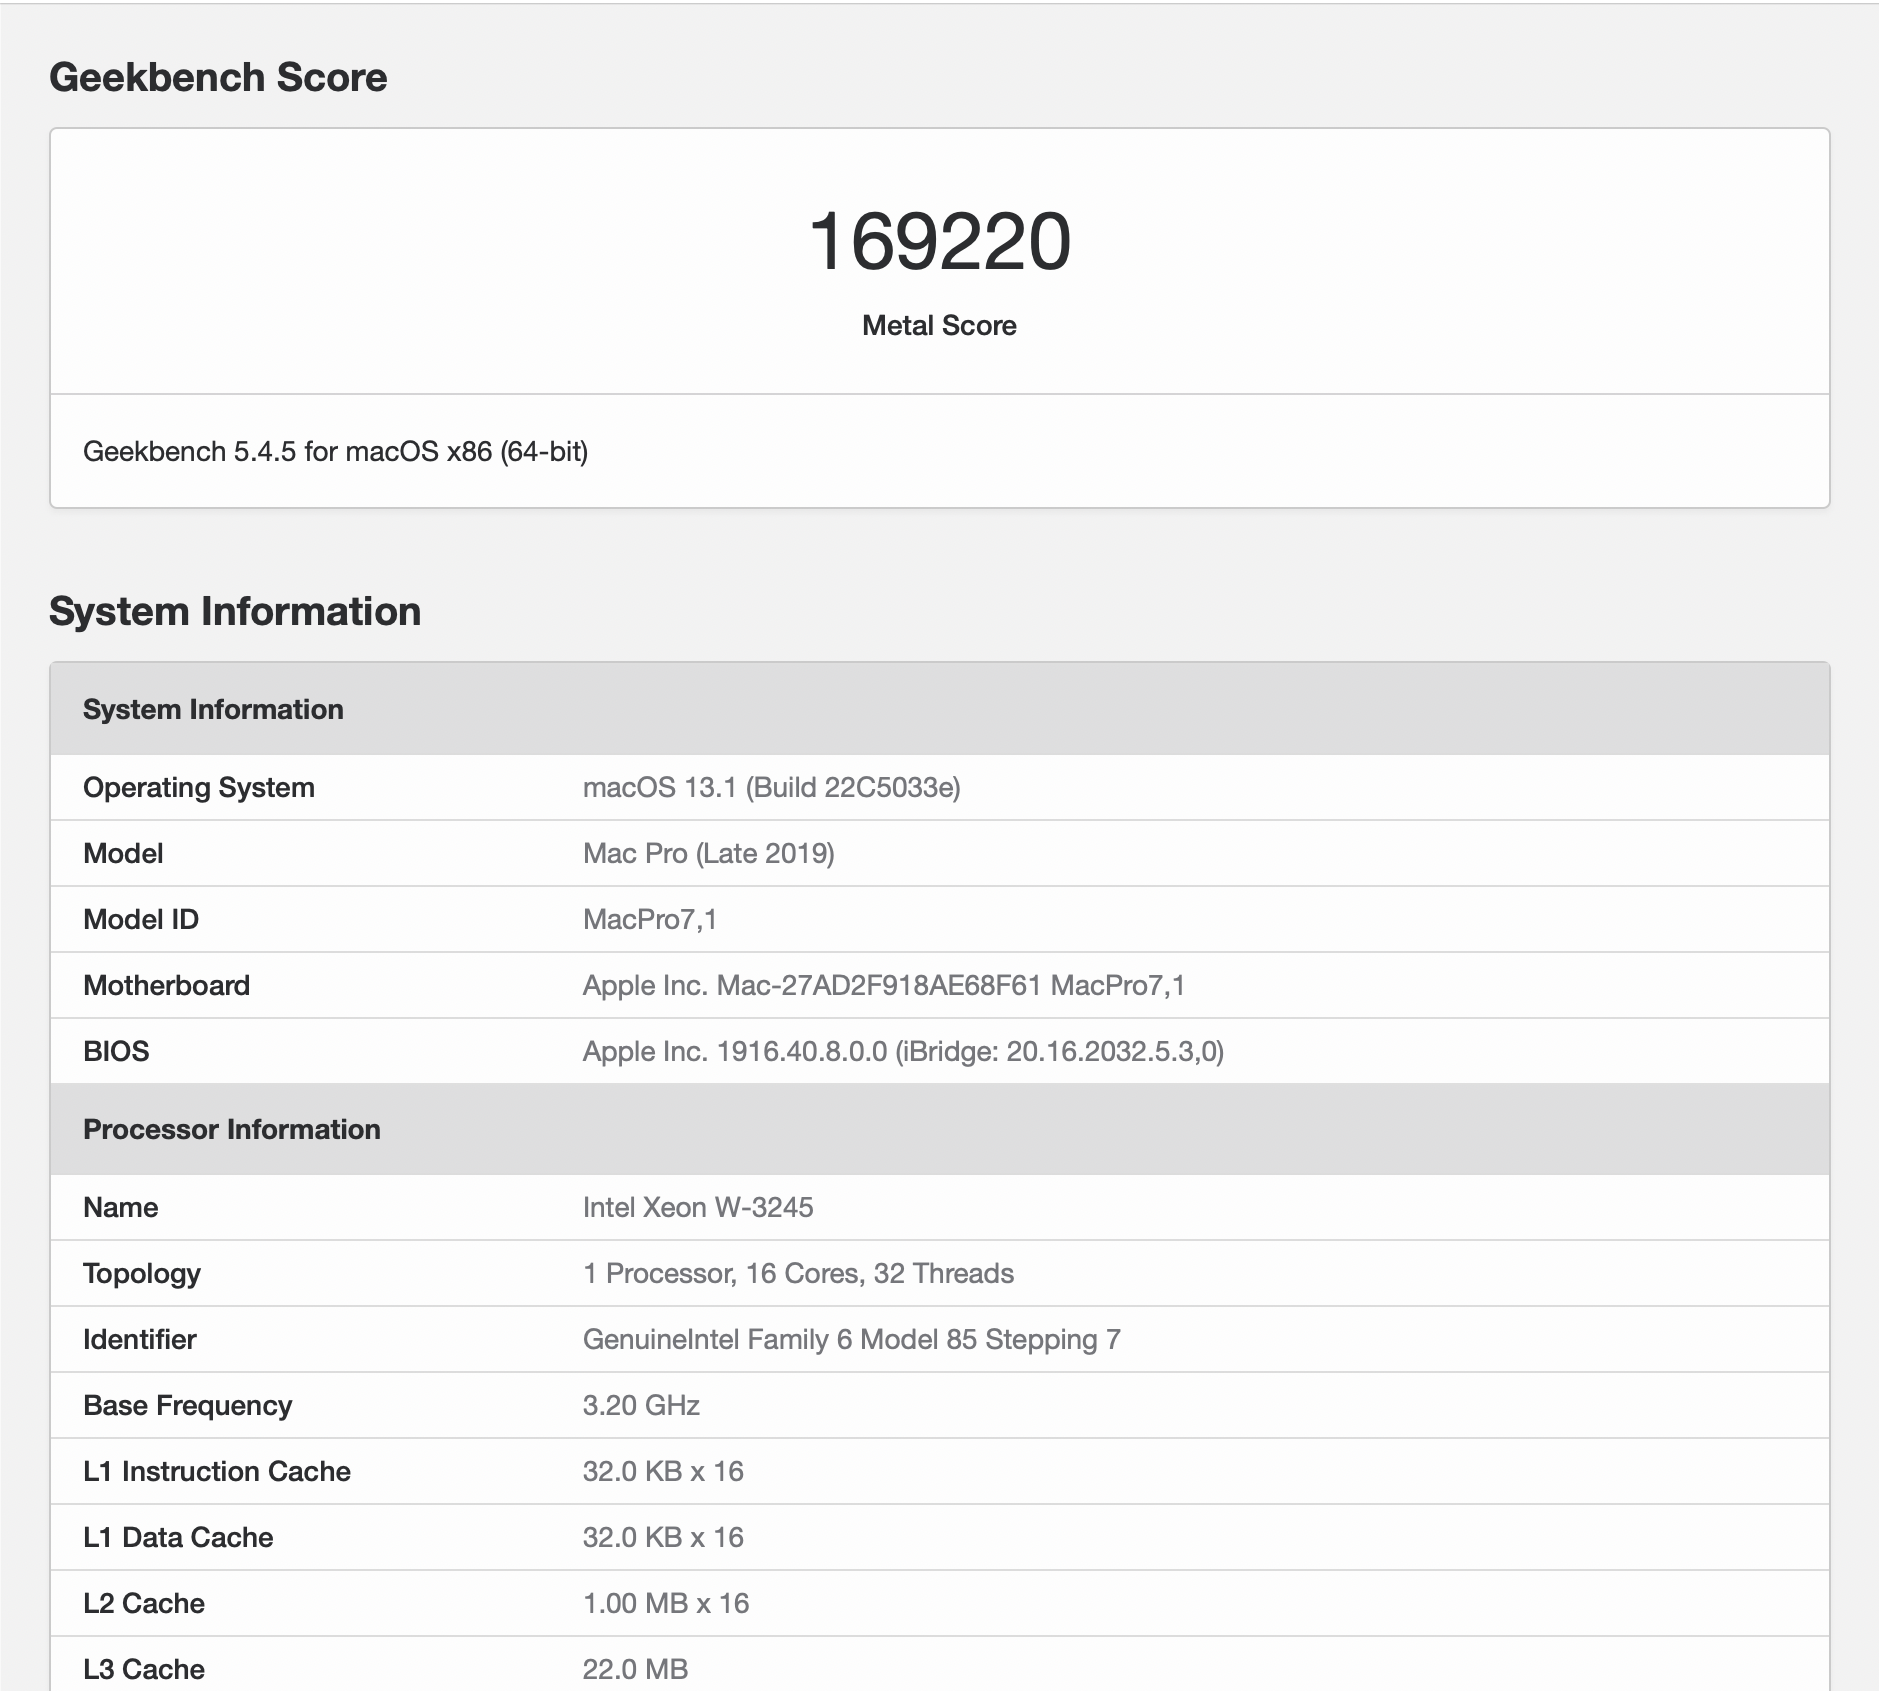Click the 'Operating System' row label
Viewport: 1879px width, 1691px height.
point(199,787)
